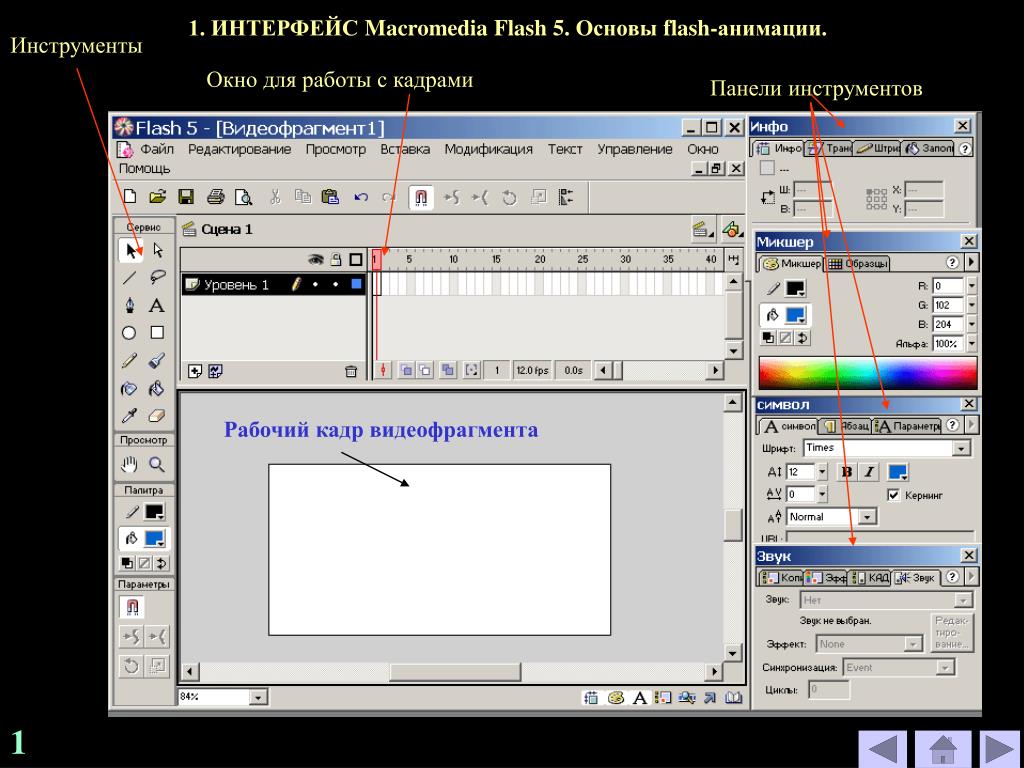
Task: Click the Сцена 1 scene label
Action: [226, 229]
